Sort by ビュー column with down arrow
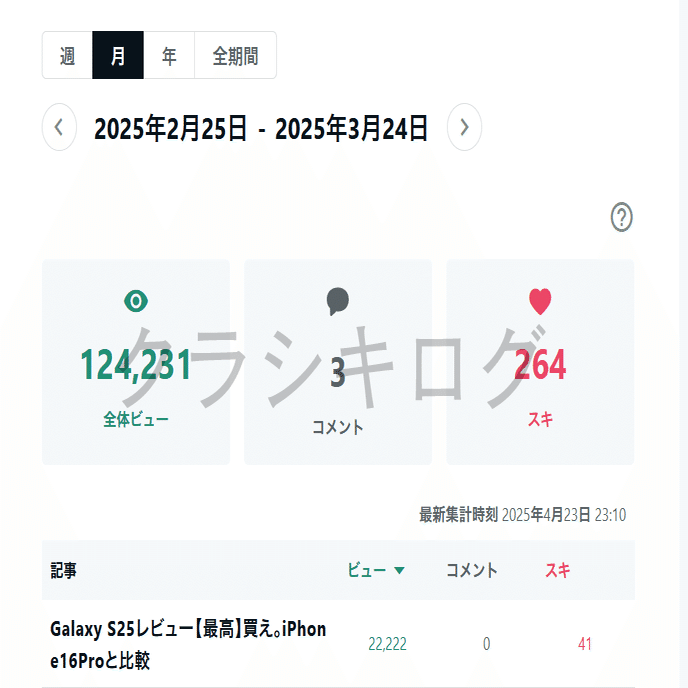688x688 pixels. [x=376, y=571]
